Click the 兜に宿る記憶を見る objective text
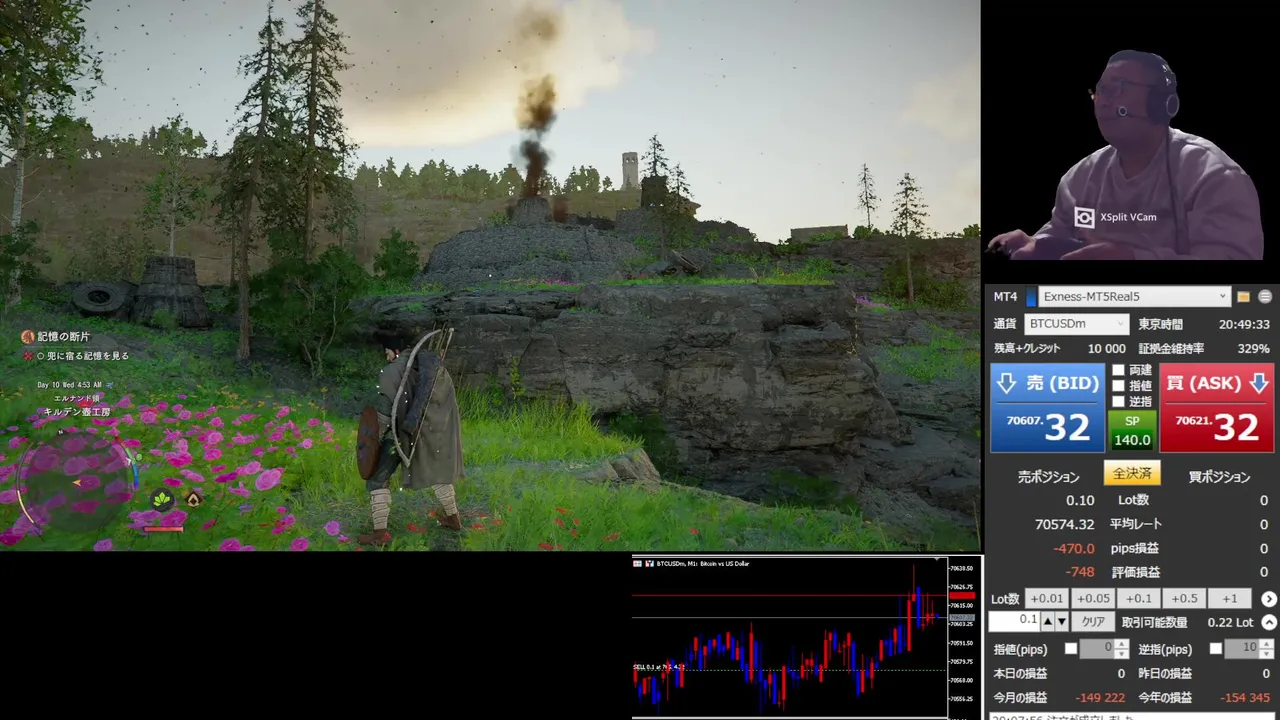Screen dimensions: 1280x720 88,355
